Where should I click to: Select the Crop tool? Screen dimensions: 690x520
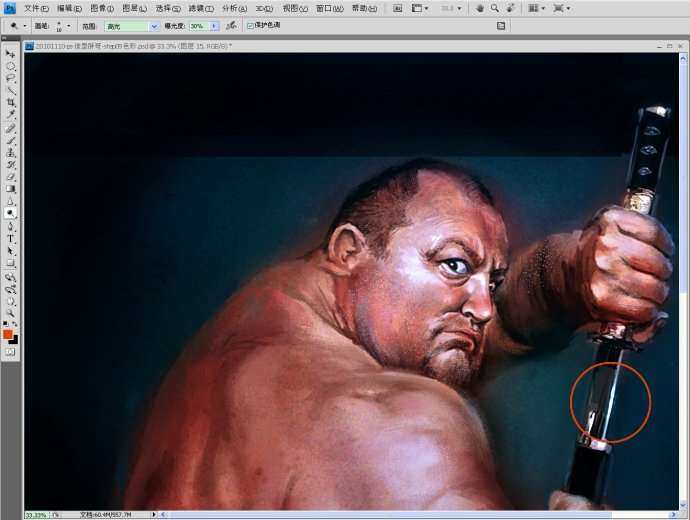pos(10,103)
